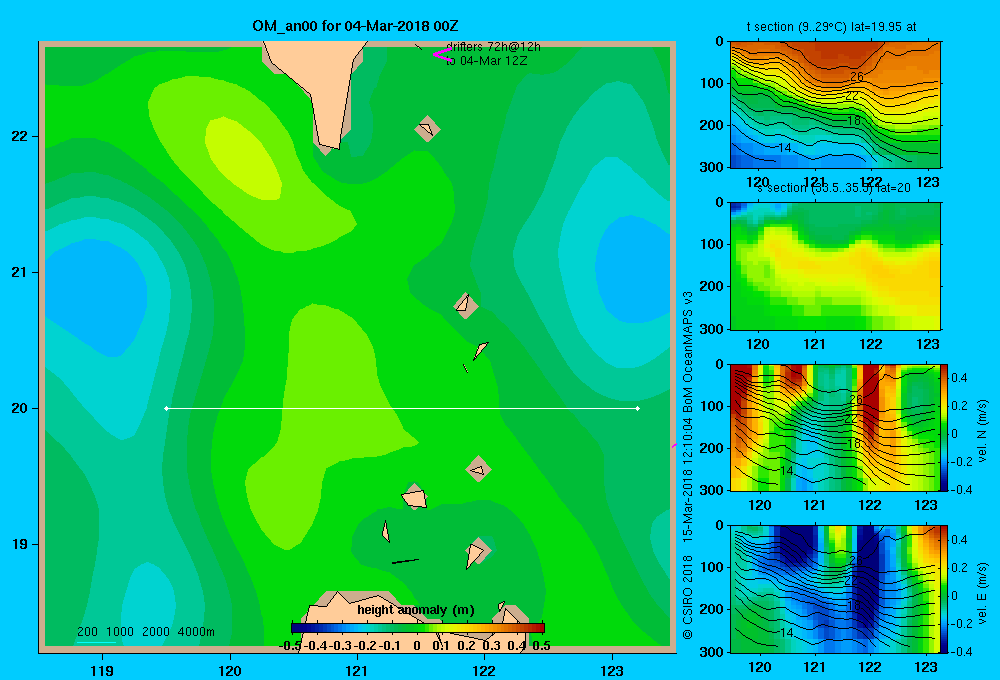Click the left endpoint of the white section line

click(166, 408)
